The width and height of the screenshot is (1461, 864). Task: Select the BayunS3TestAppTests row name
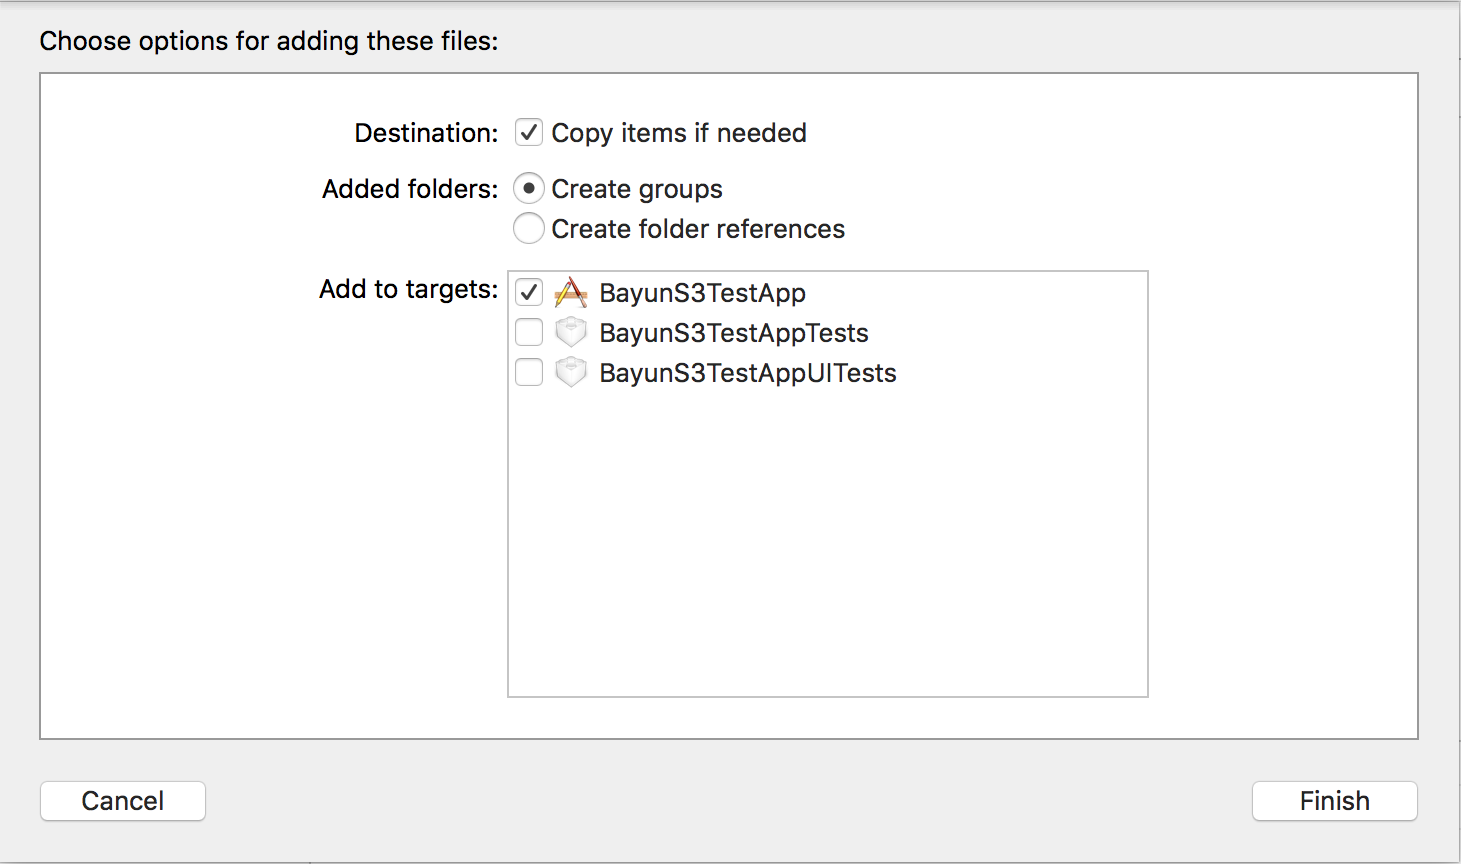(x=733, y=333)
